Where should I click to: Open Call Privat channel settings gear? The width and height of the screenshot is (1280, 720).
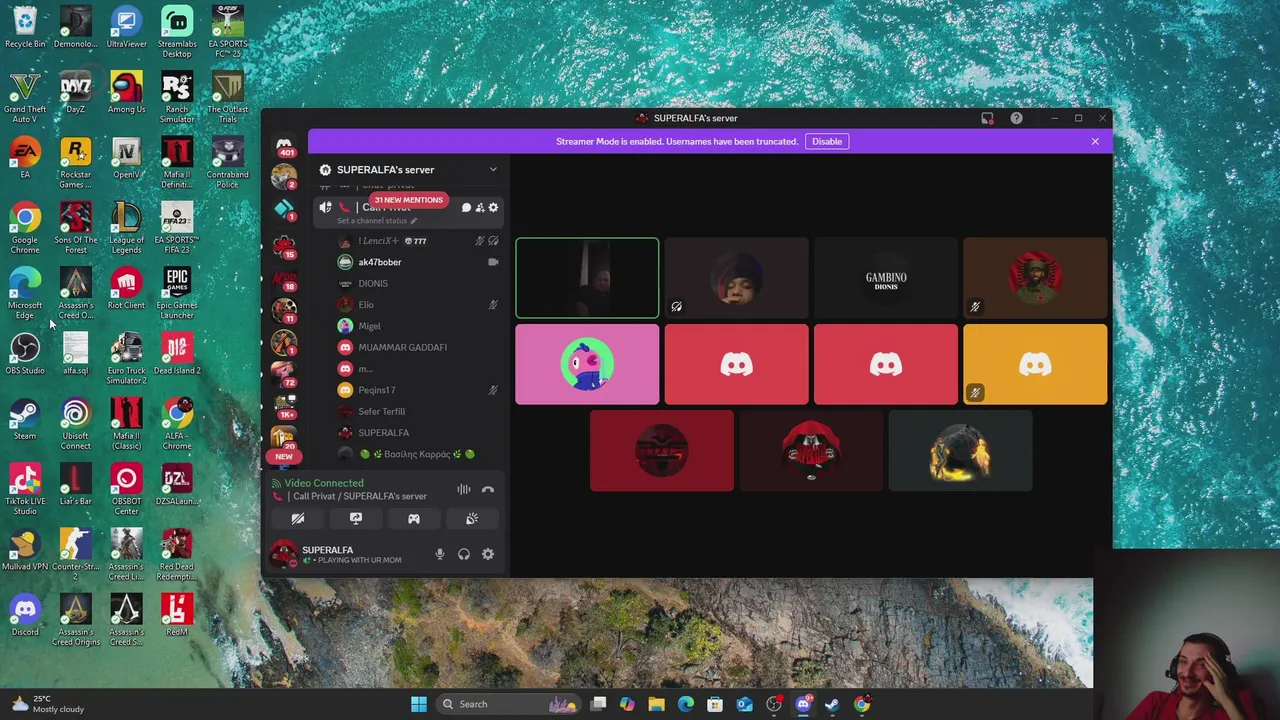(493, 207)
